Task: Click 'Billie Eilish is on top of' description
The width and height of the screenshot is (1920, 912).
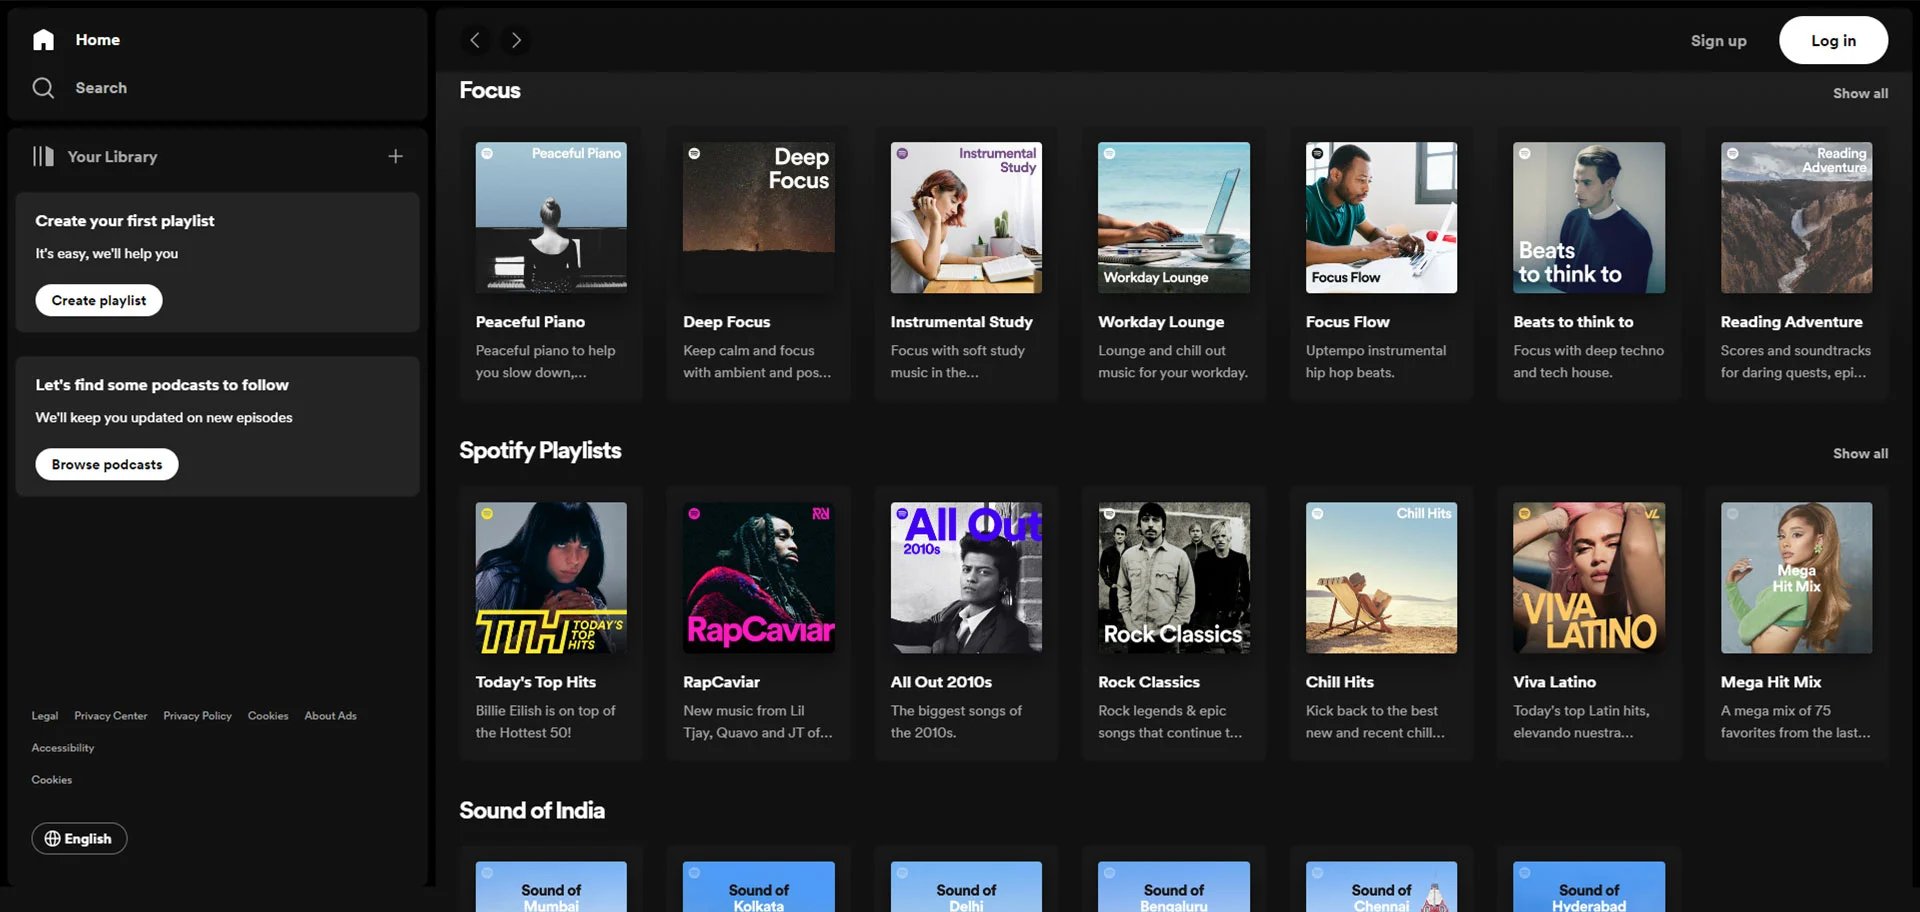Action: pos(546,711)
